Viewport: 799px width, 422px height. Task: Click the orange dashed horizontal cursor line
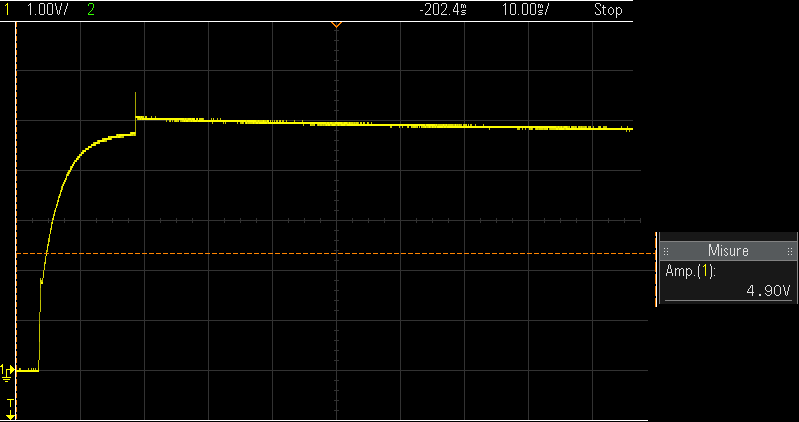pos(336,253)
